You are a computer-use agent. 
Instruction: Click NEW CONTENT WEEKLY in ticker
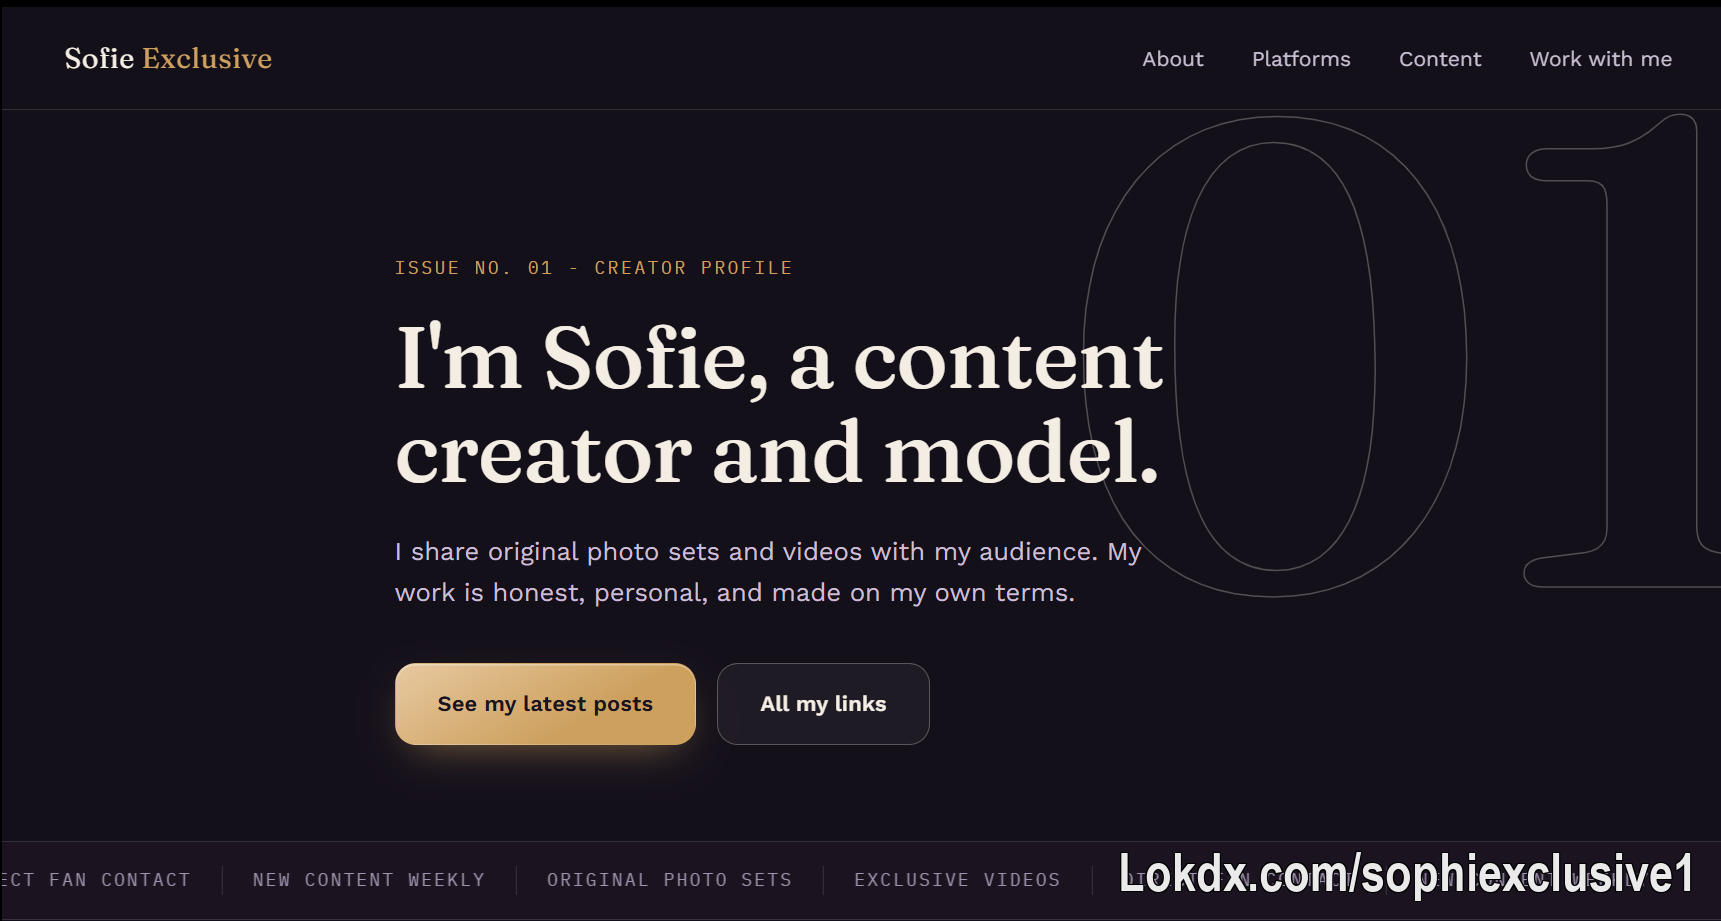click(x=368, y=880)
